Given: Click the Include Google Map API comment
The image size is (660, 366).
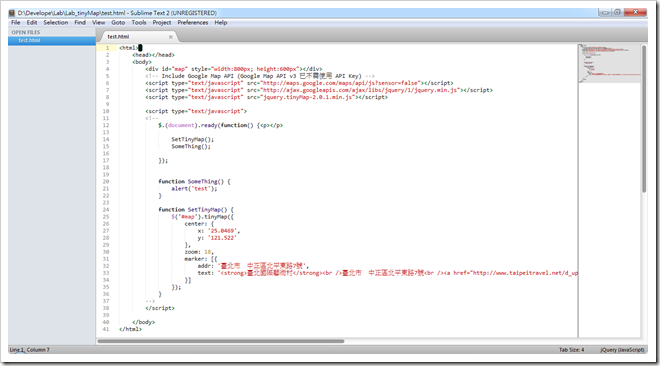Looking at the screenshot, I should coord(260,76).
